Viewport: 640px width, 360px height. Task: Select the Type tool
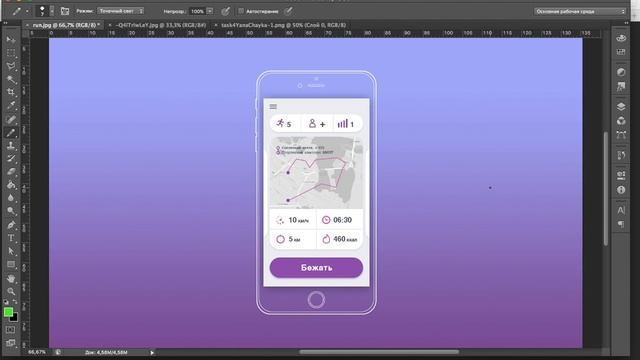pos(11,238)
